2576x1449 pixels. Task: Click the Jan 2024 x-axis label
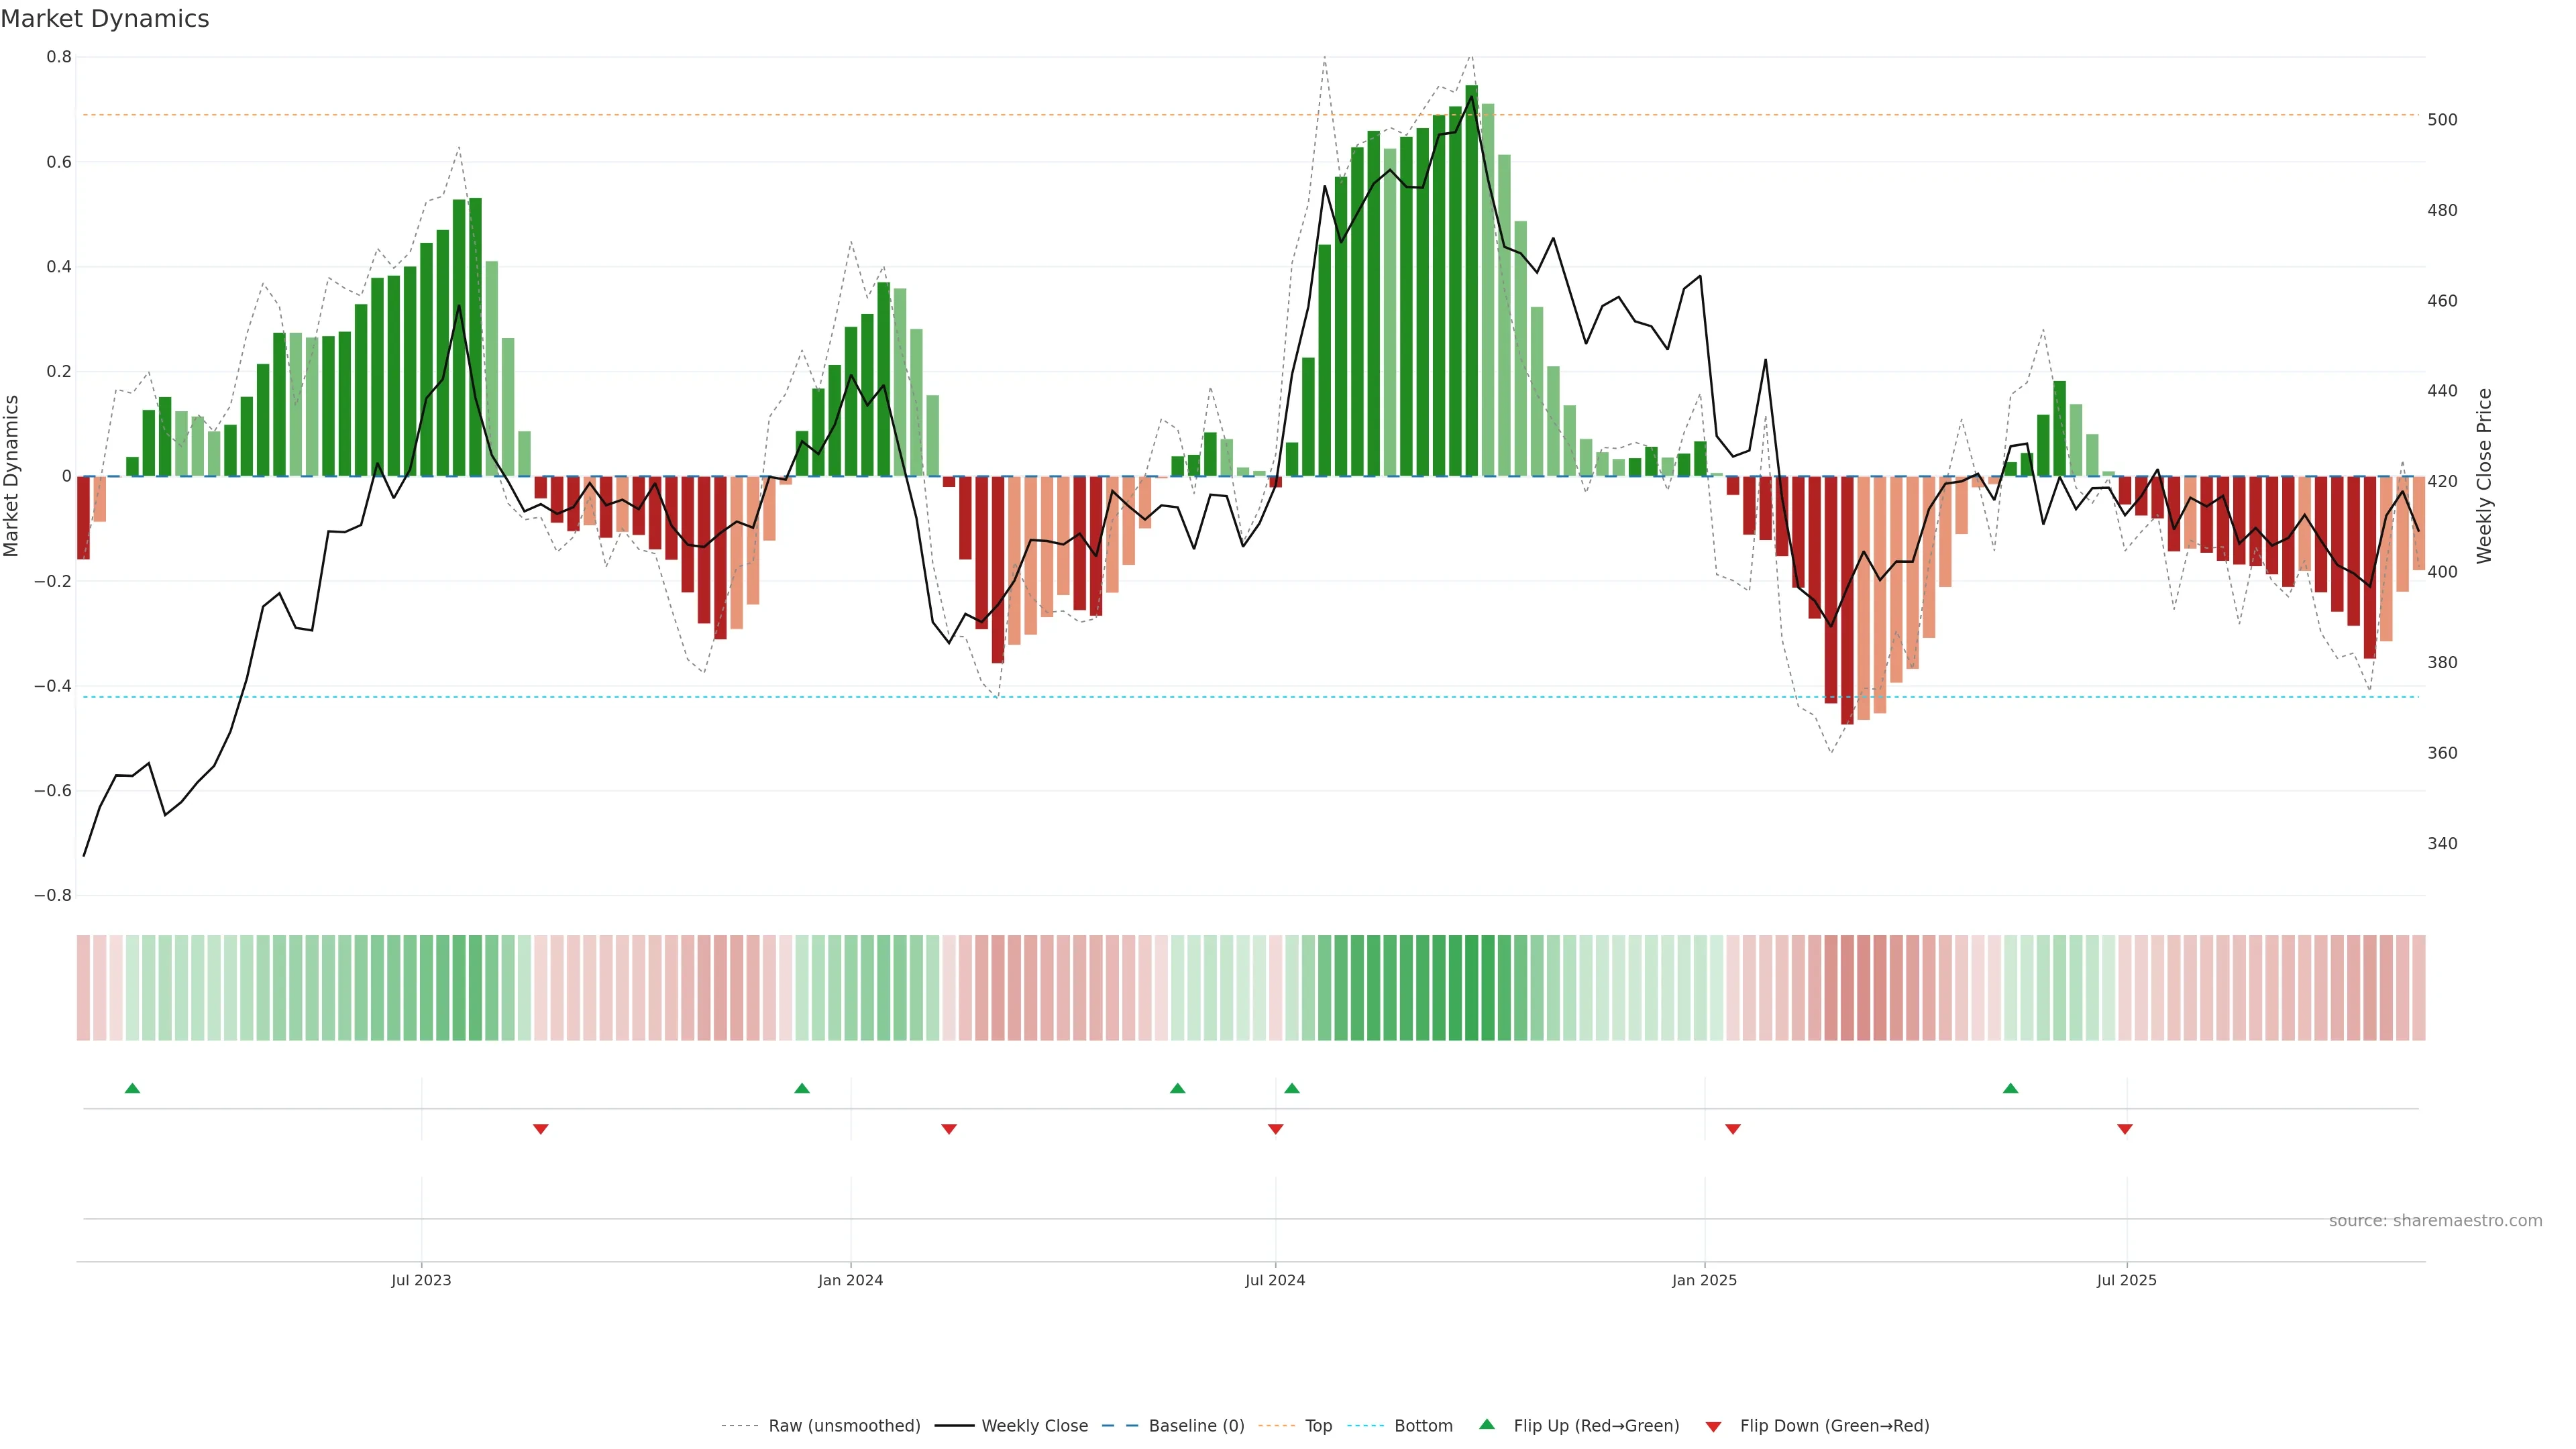click(x=850, y=1280)
